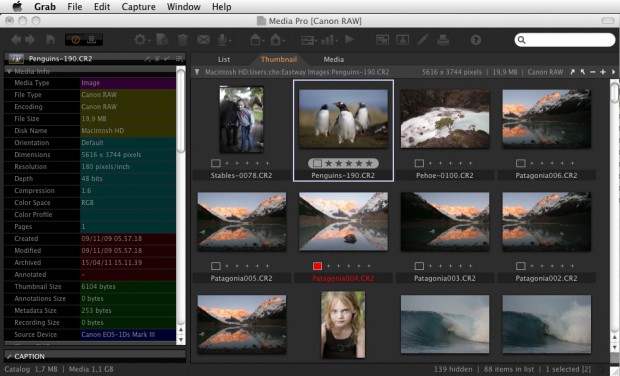Click the light table image icon in toolbar
Image resolution: width=620 pixels, height=376 pixels.
(x=382, y=40)
